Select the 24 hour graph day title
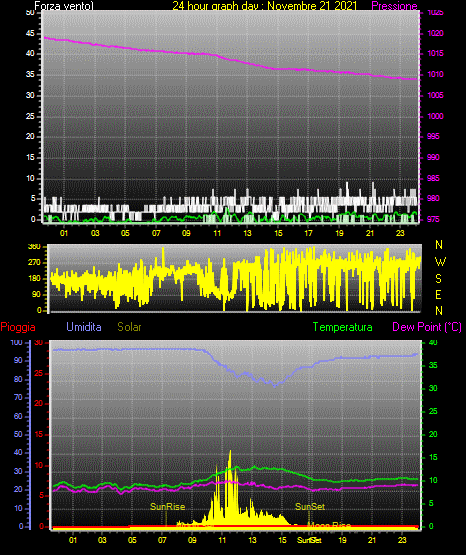This screenshot has width=466, height=555. coord(265,6)
